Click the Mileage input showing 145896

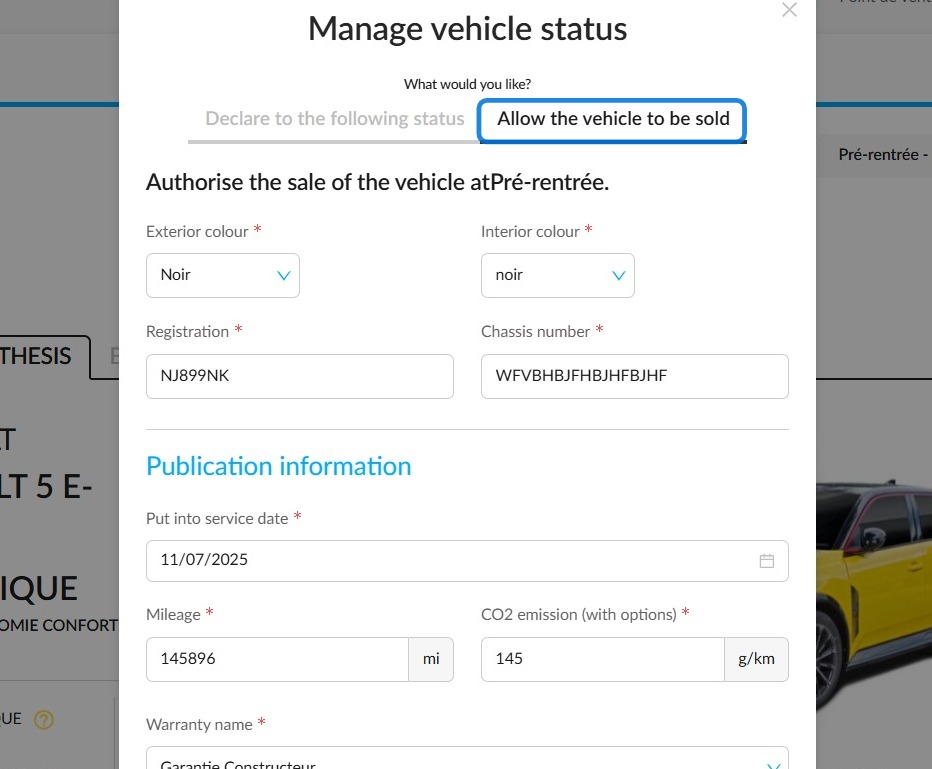277,659
